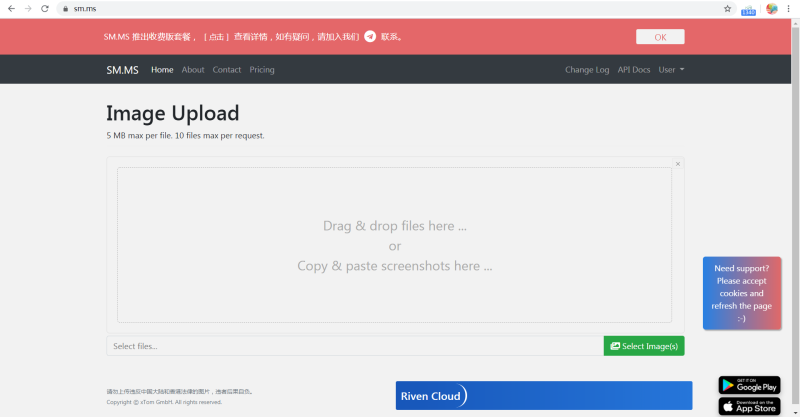
Task: Click the Image Upload heading
Action: [x=172, y=113]
